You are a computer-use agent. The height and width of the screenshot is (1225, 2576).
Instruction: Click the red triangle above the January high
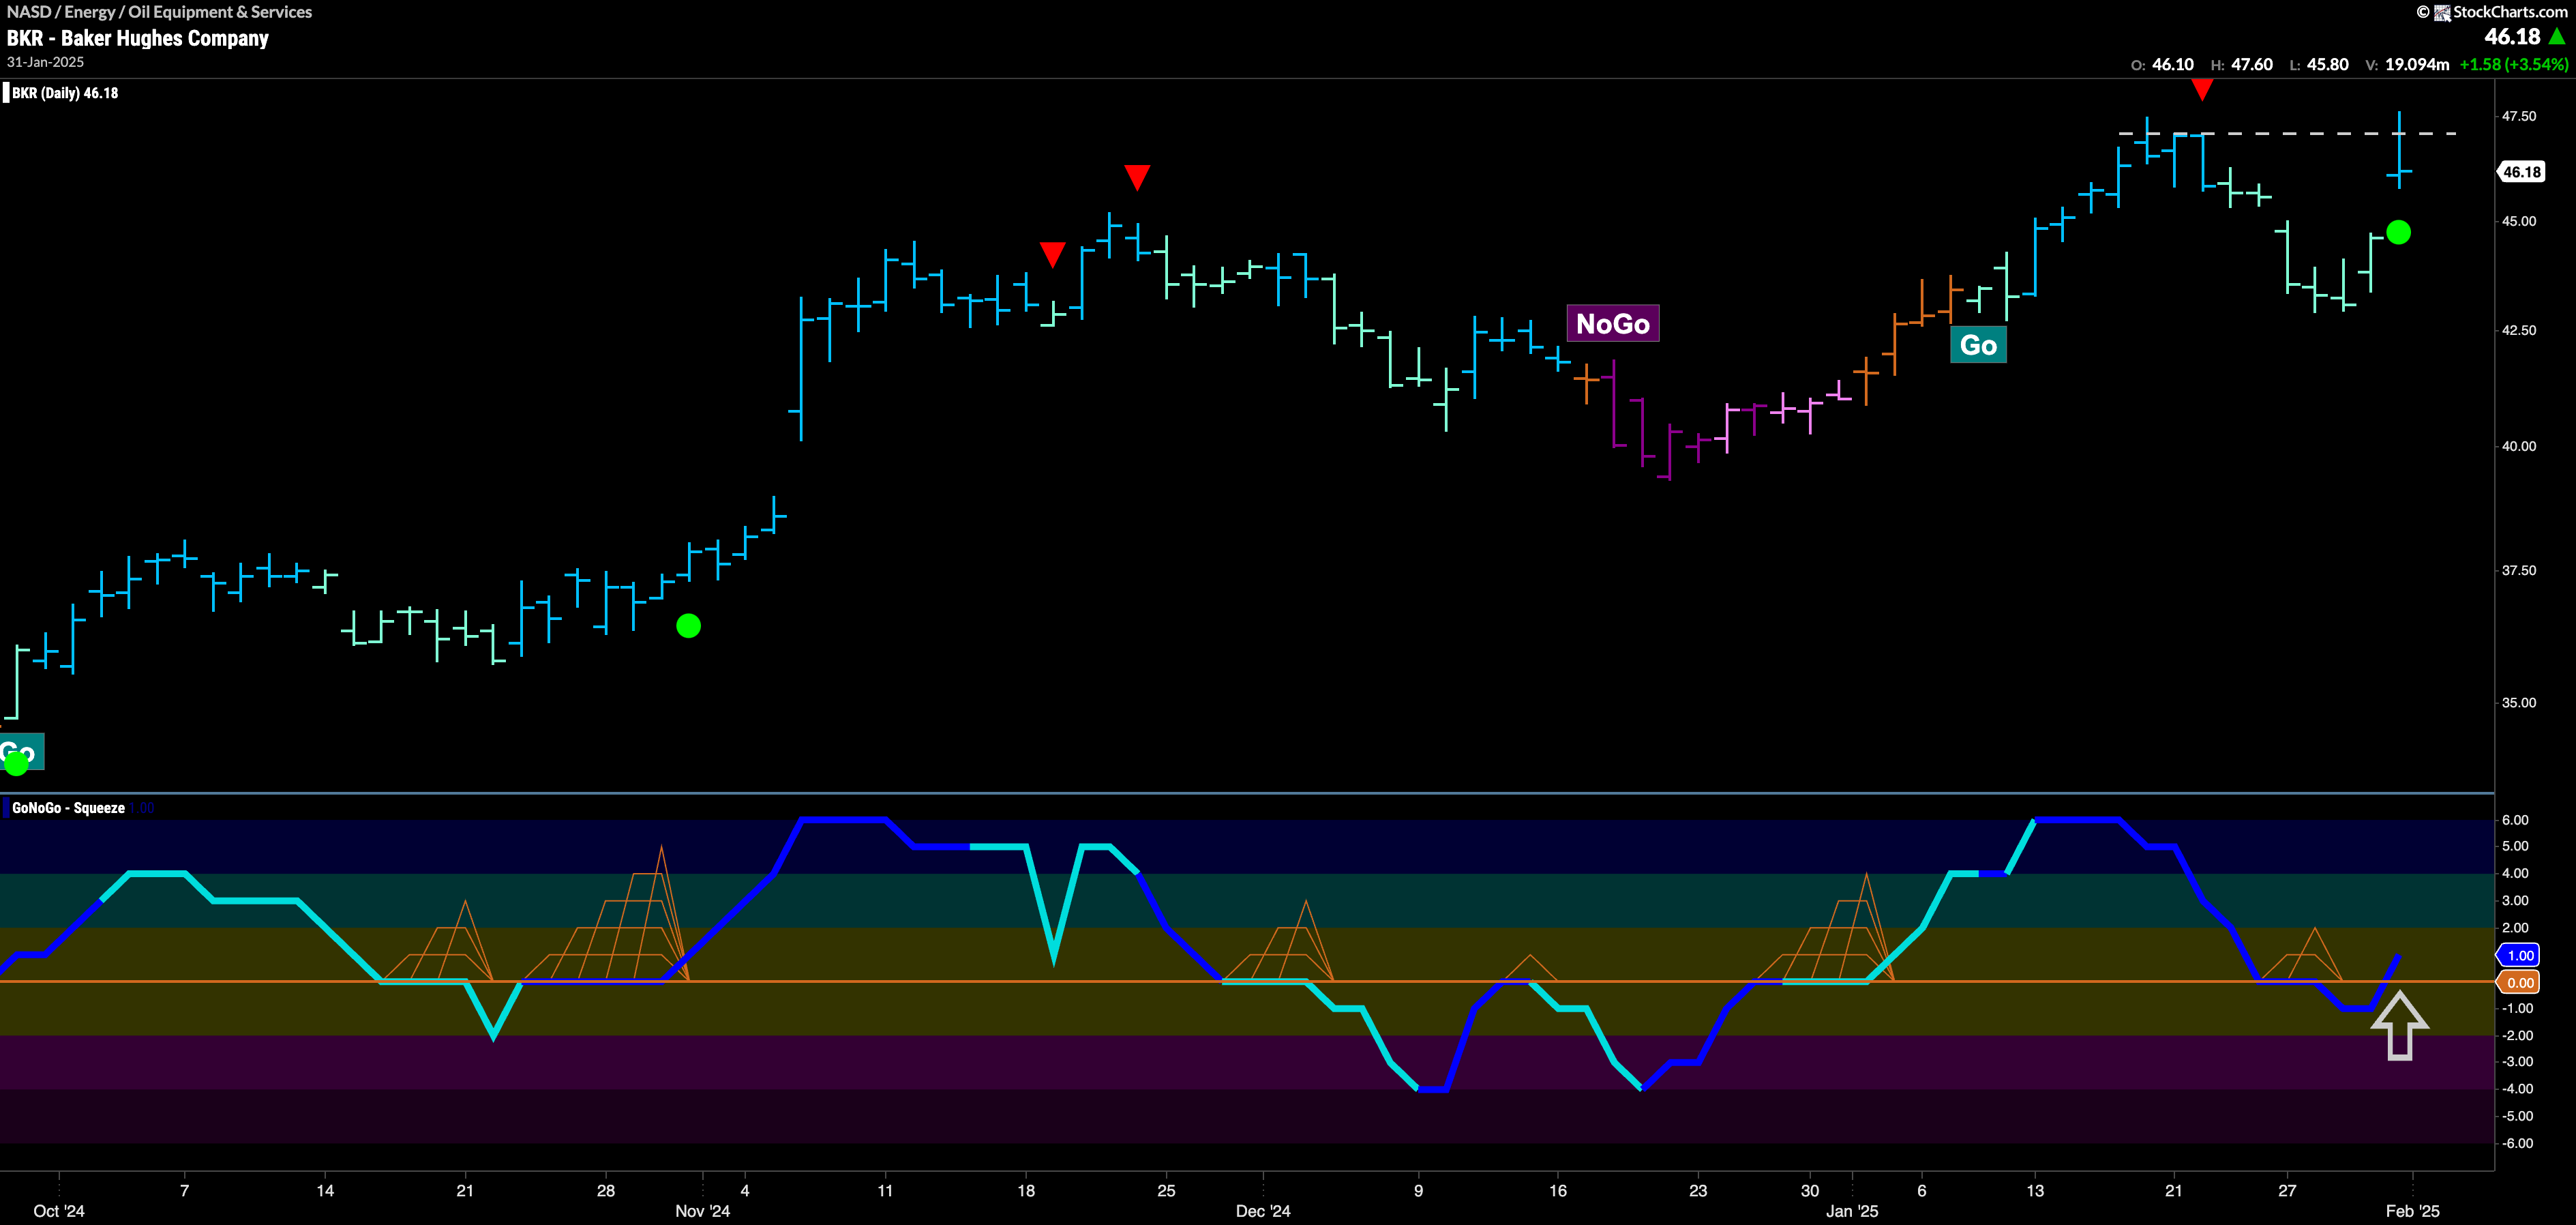(x=2202, y=90)
